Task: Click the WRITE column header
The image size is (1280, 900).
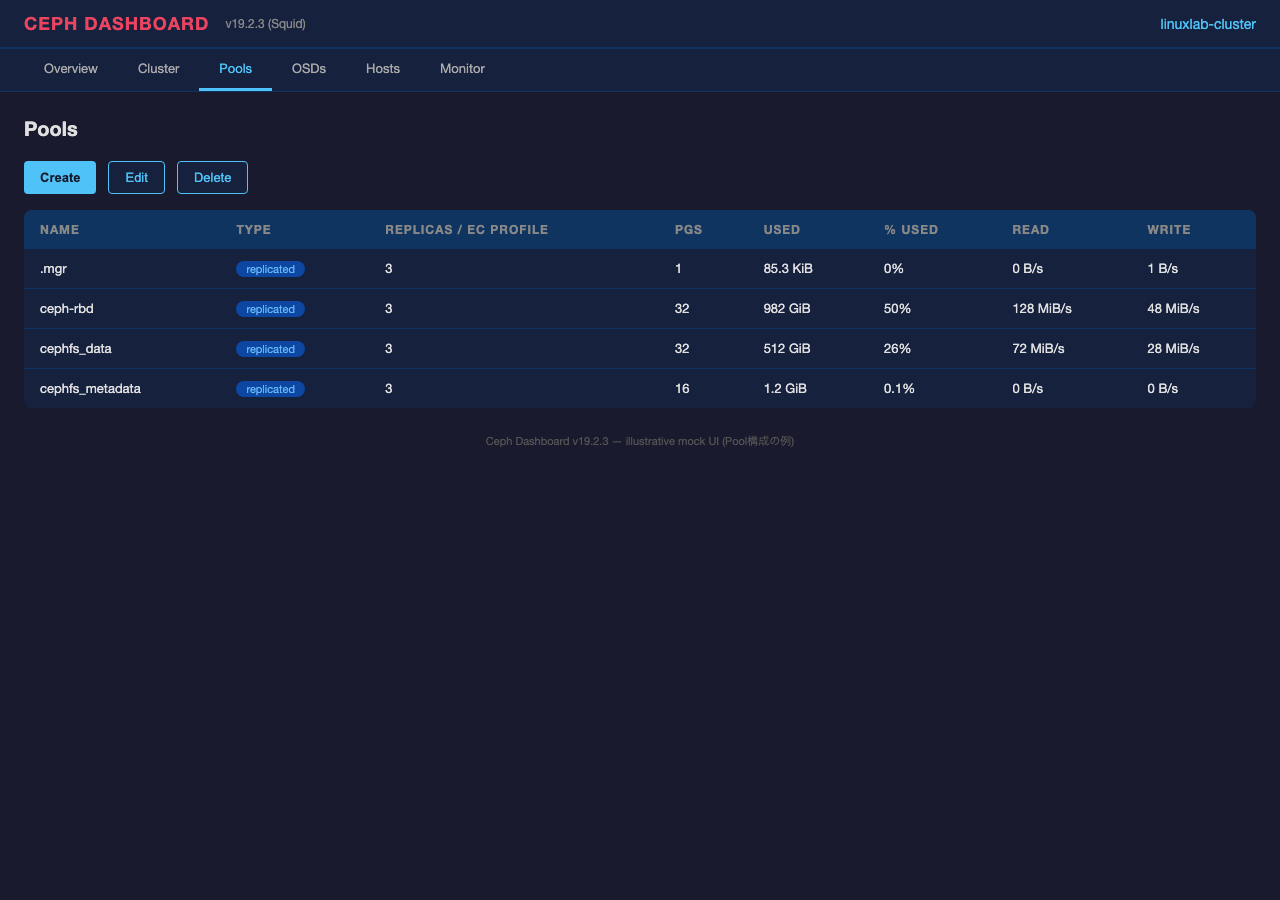Action: [1168, 229]
